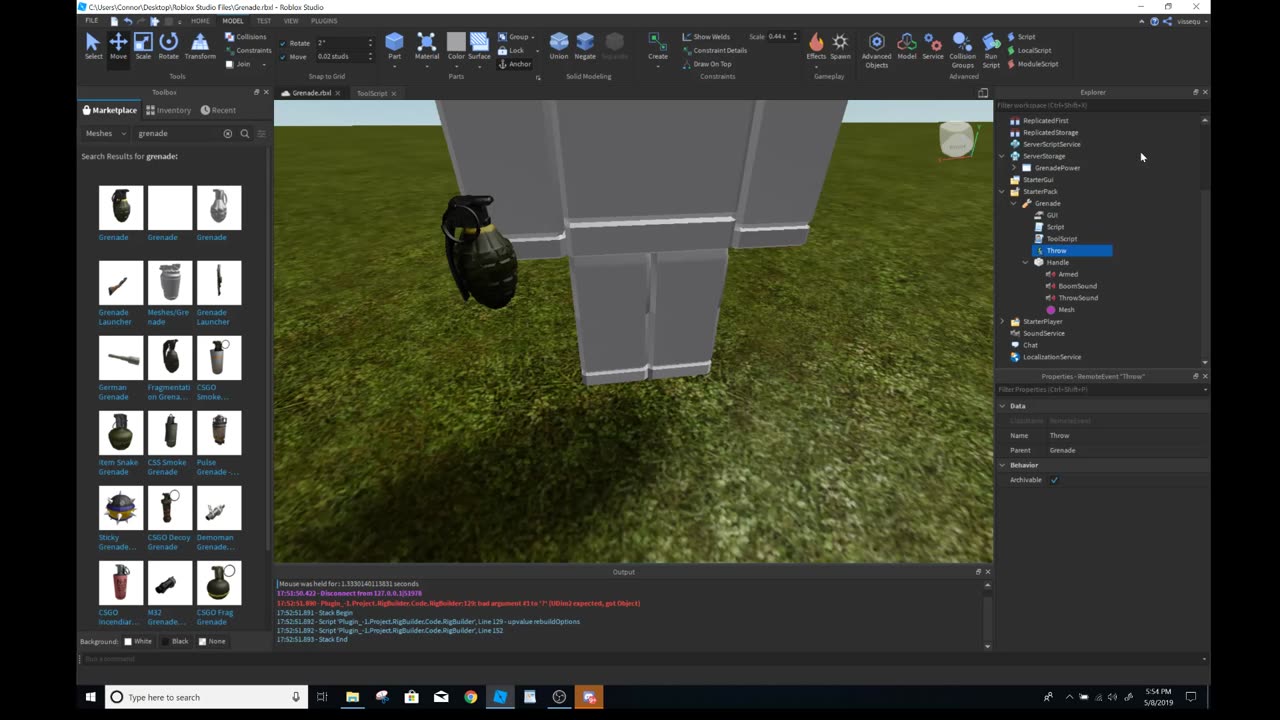Enable Show Welds
1280x720 pixels.
706,37
